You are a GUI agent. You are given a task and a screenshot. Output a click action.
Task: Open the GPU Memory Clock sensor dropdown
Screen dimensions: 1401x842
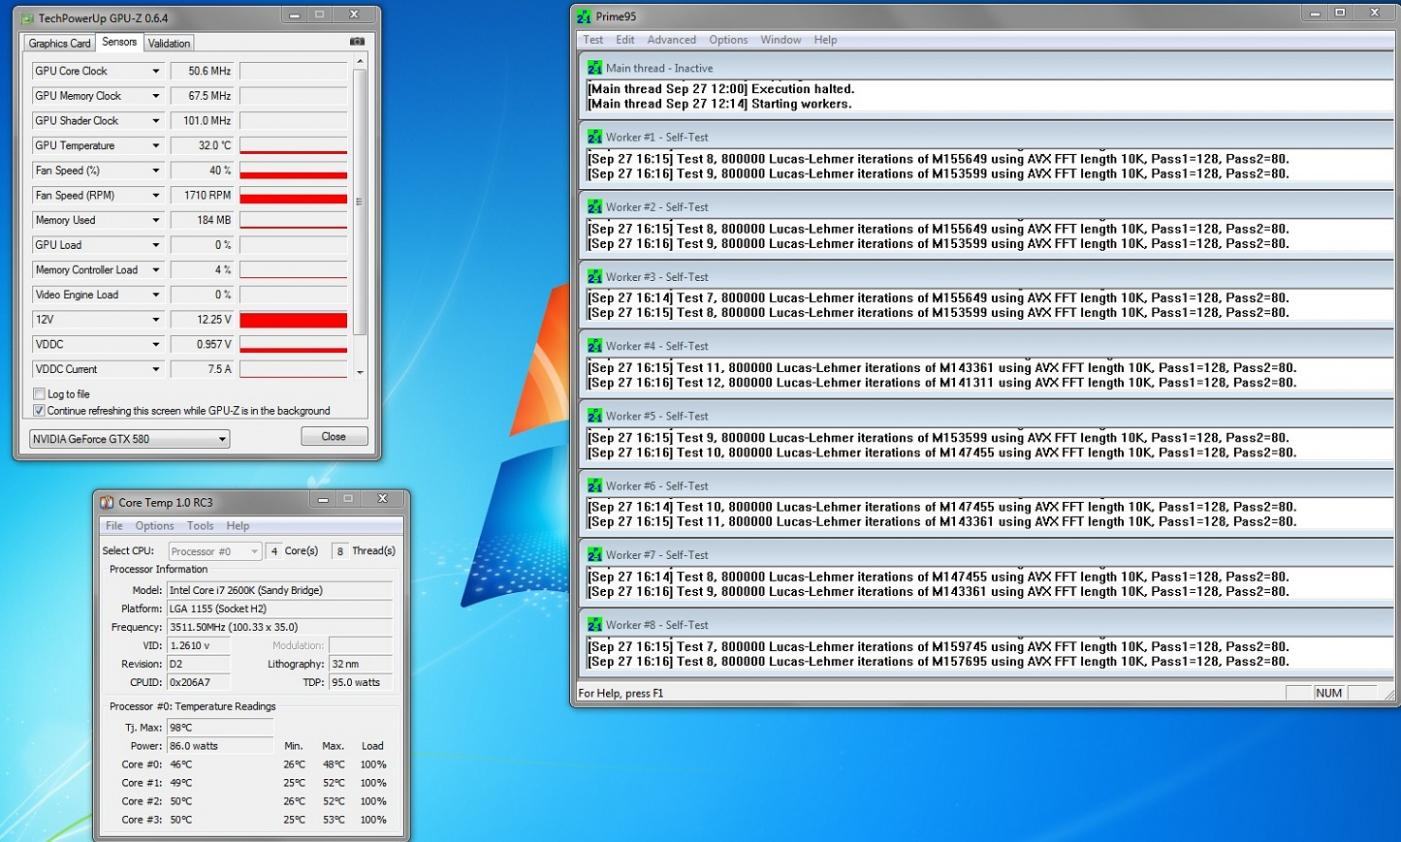click(156, 96)
